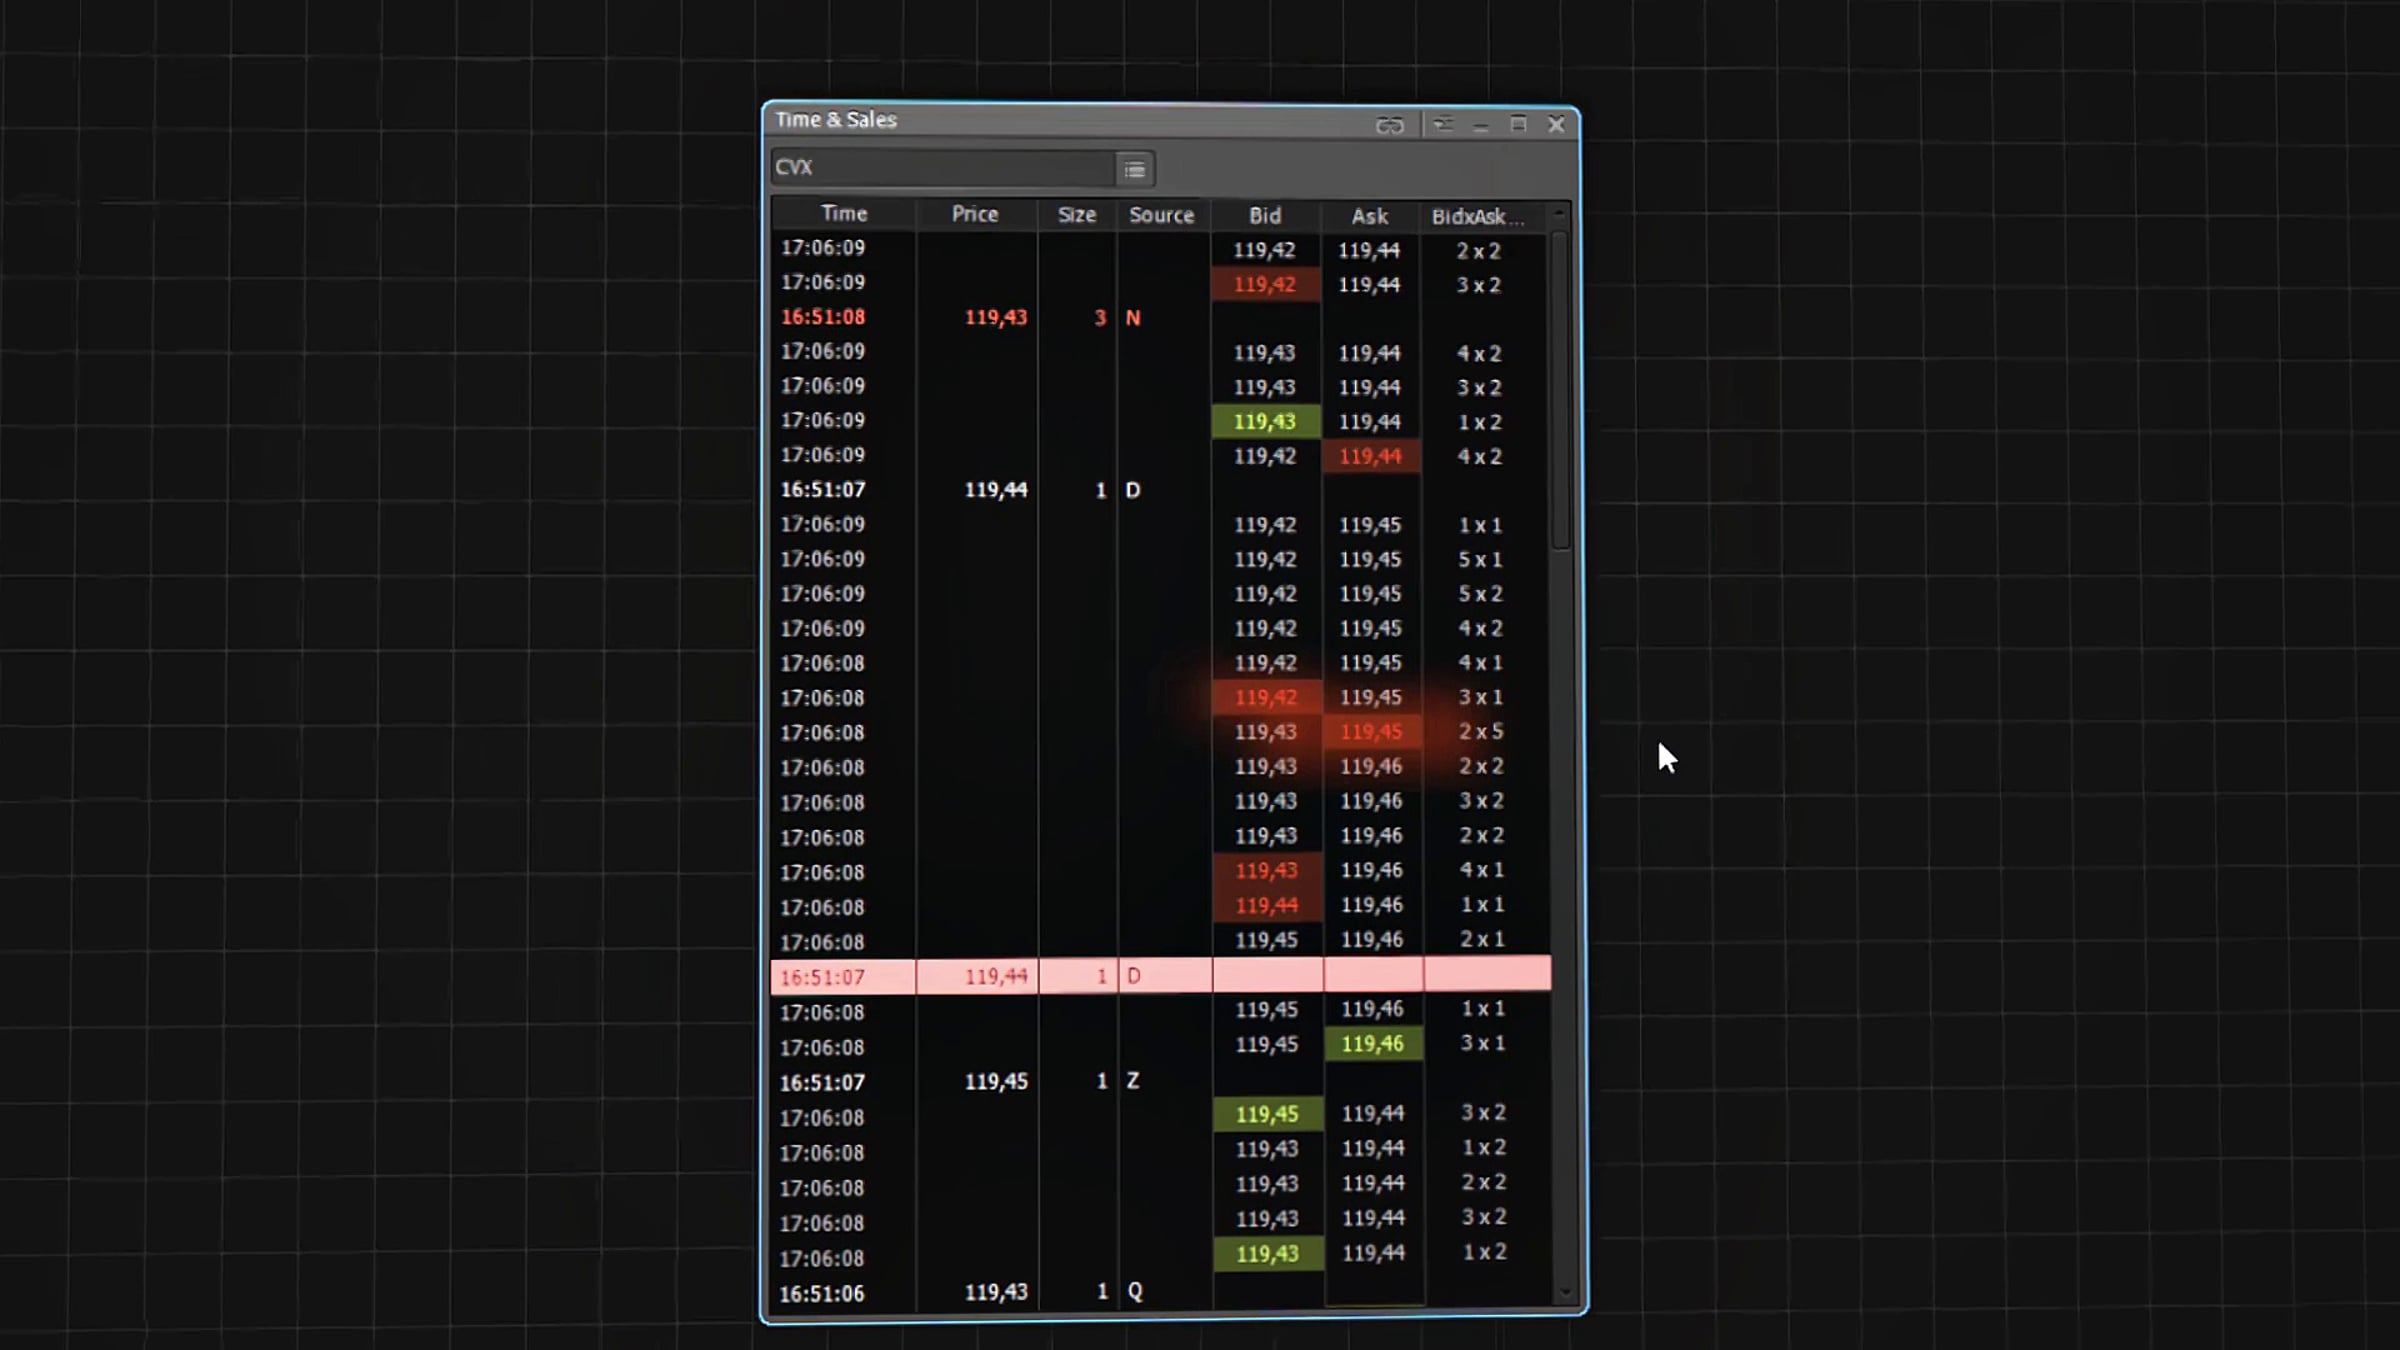Click the Size column header

[x=1076, y=215]
